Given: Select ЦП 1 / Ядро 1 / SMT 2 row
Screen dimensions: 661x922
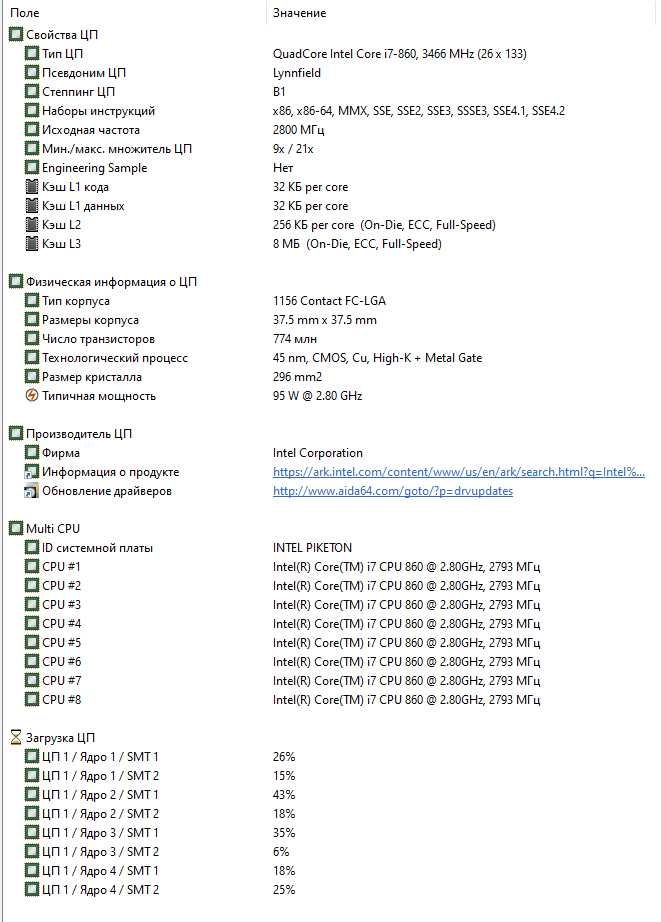Looking at the screenshot, I should click(329, 776).
